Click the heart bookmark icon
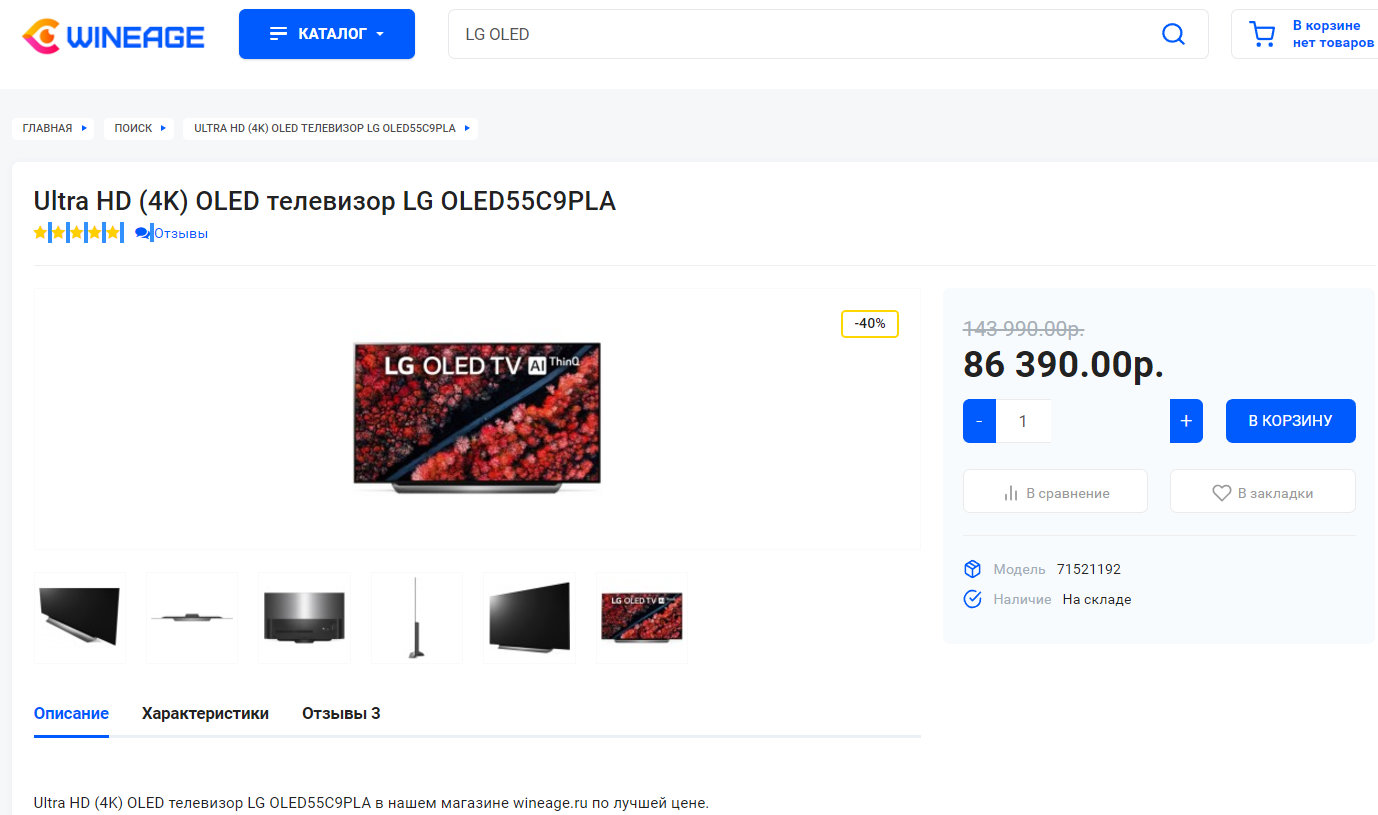1378x815 pixels. click(1221, 493)
